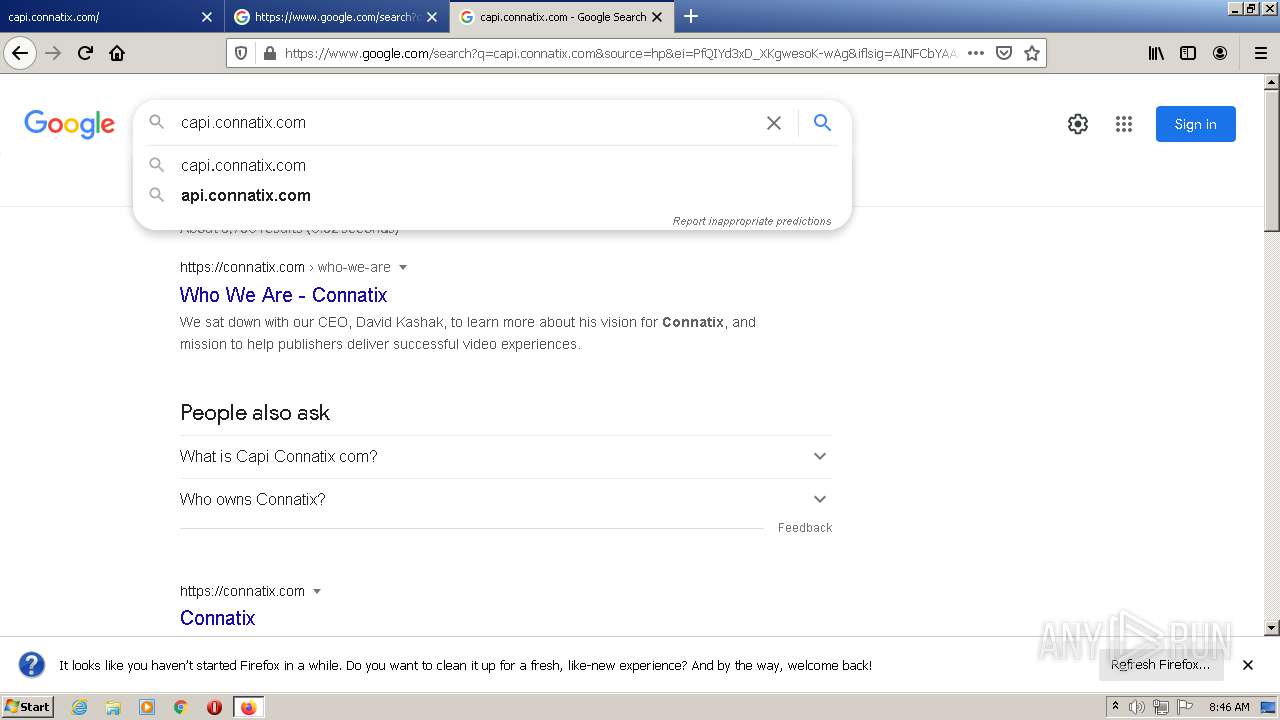Screen dimensions: 1280x720
Task: Open Firefox hamburger menu
Action: [1260, 53]
